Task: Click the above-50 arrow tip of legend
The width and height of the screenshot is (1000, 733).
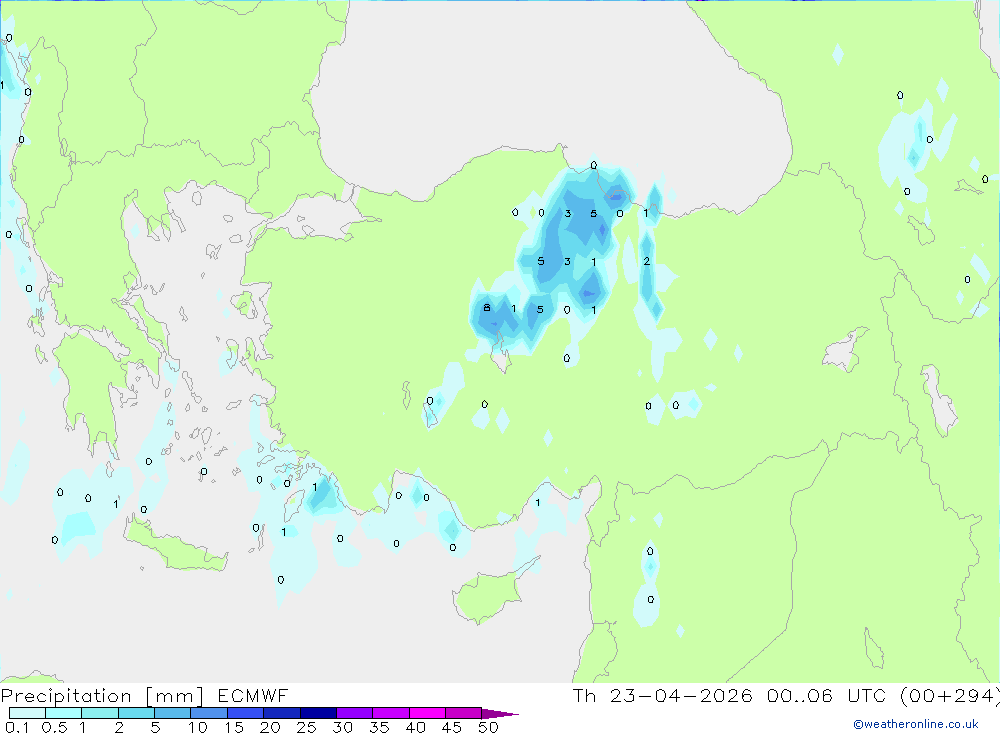Action: click(501, 713)
